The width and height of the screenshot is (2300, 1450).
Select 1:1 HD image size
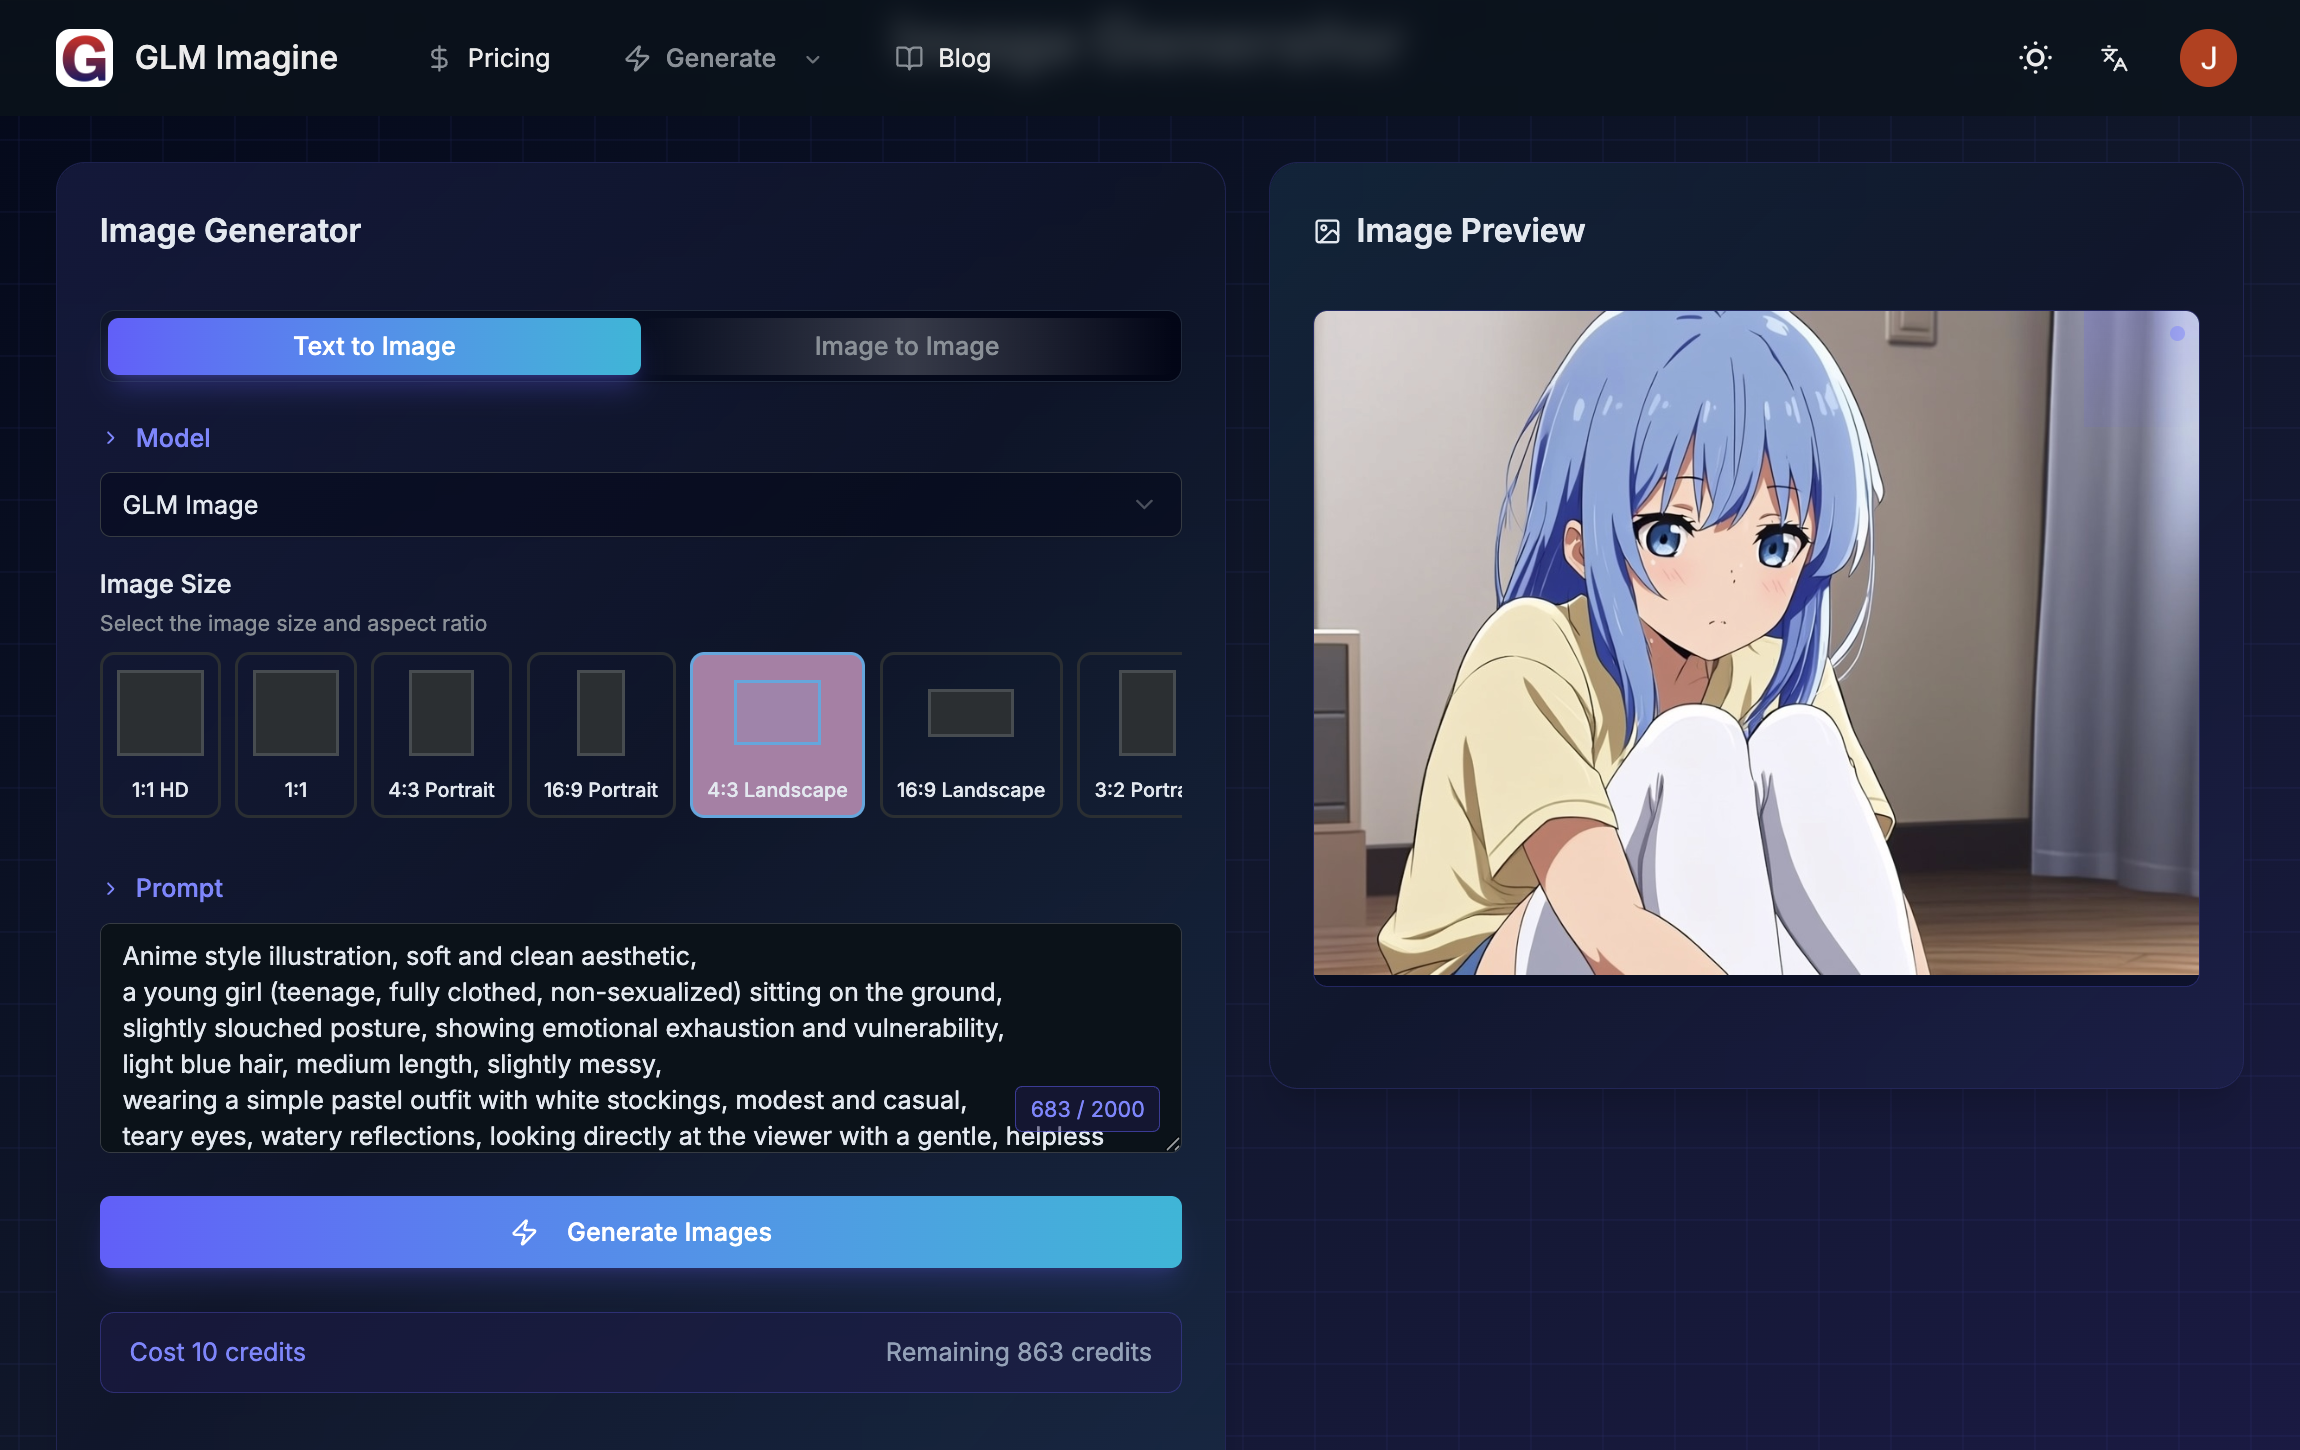click(x=160, y=734)
